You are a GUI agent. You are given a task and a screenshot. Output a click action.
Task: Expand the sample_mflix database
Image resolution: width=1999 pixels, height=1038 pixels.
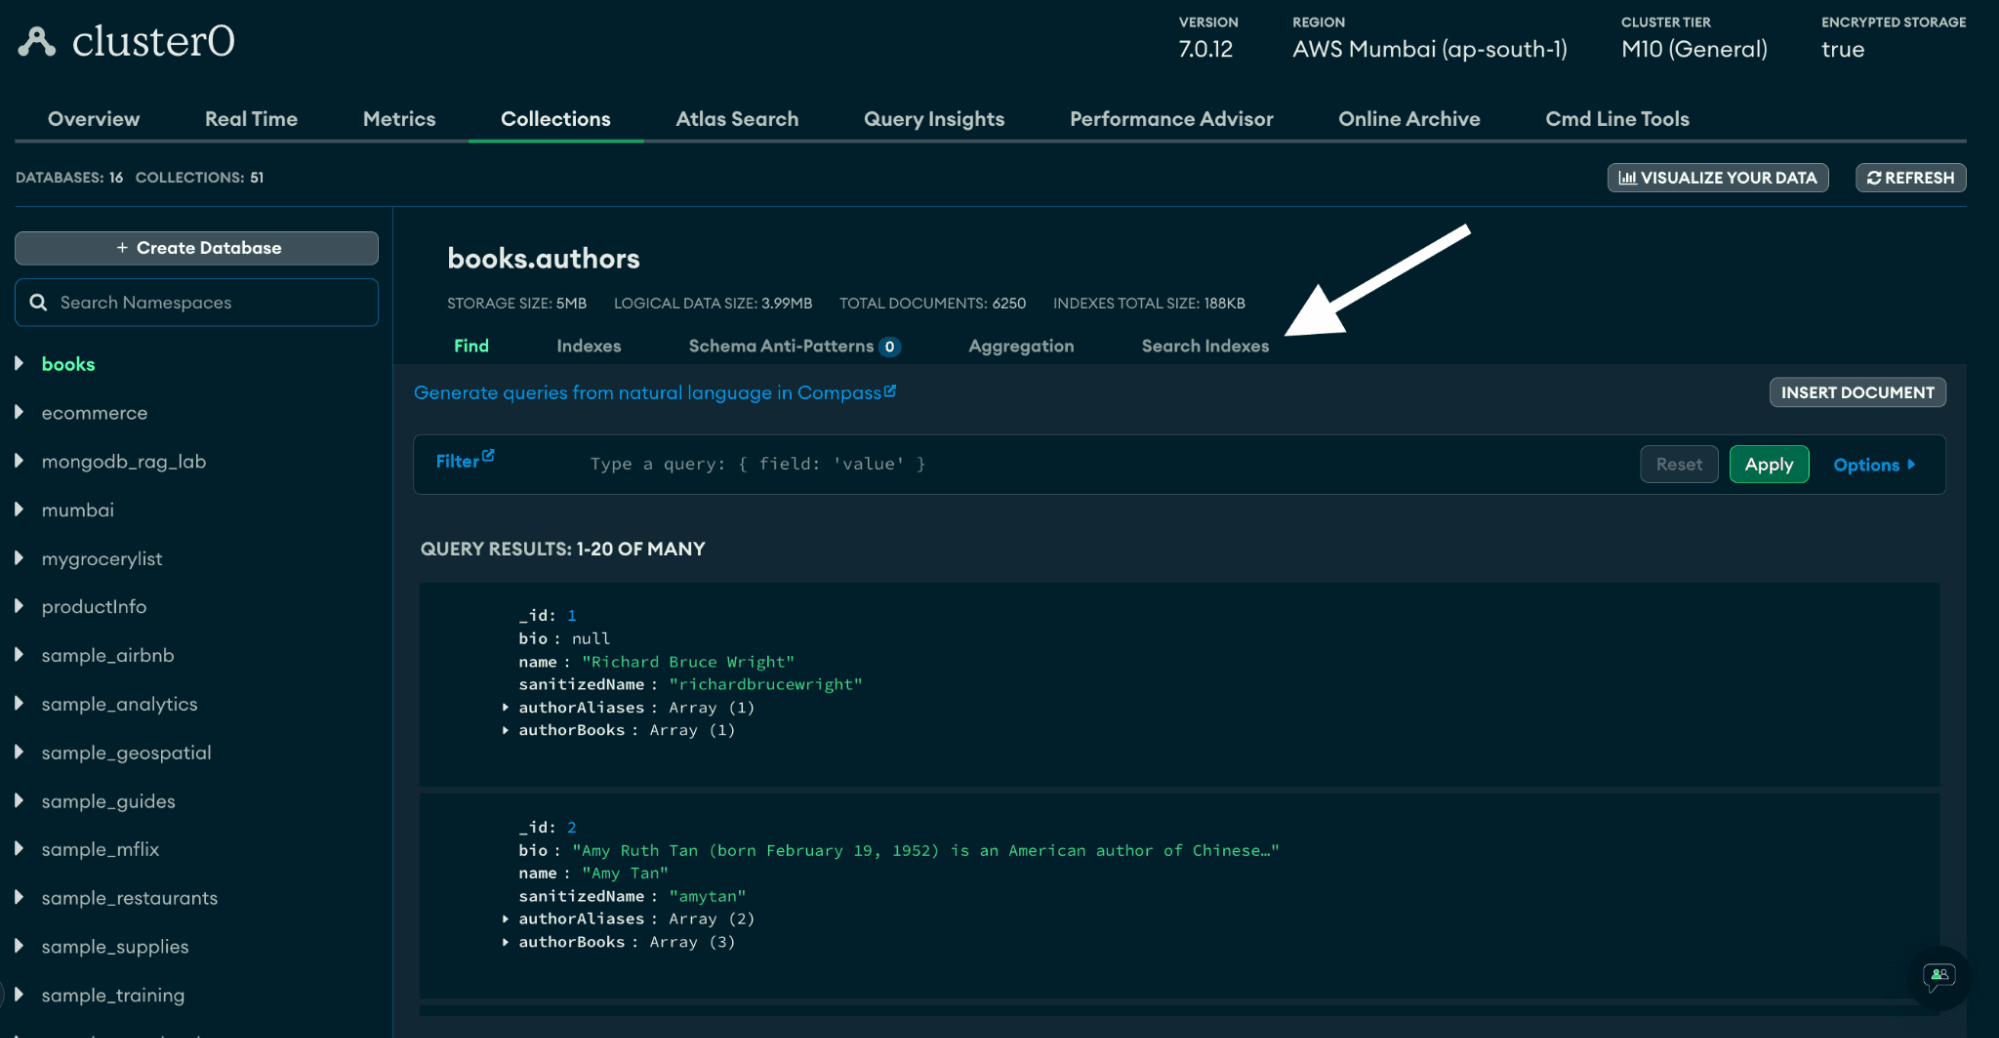(x=19, y=849)
